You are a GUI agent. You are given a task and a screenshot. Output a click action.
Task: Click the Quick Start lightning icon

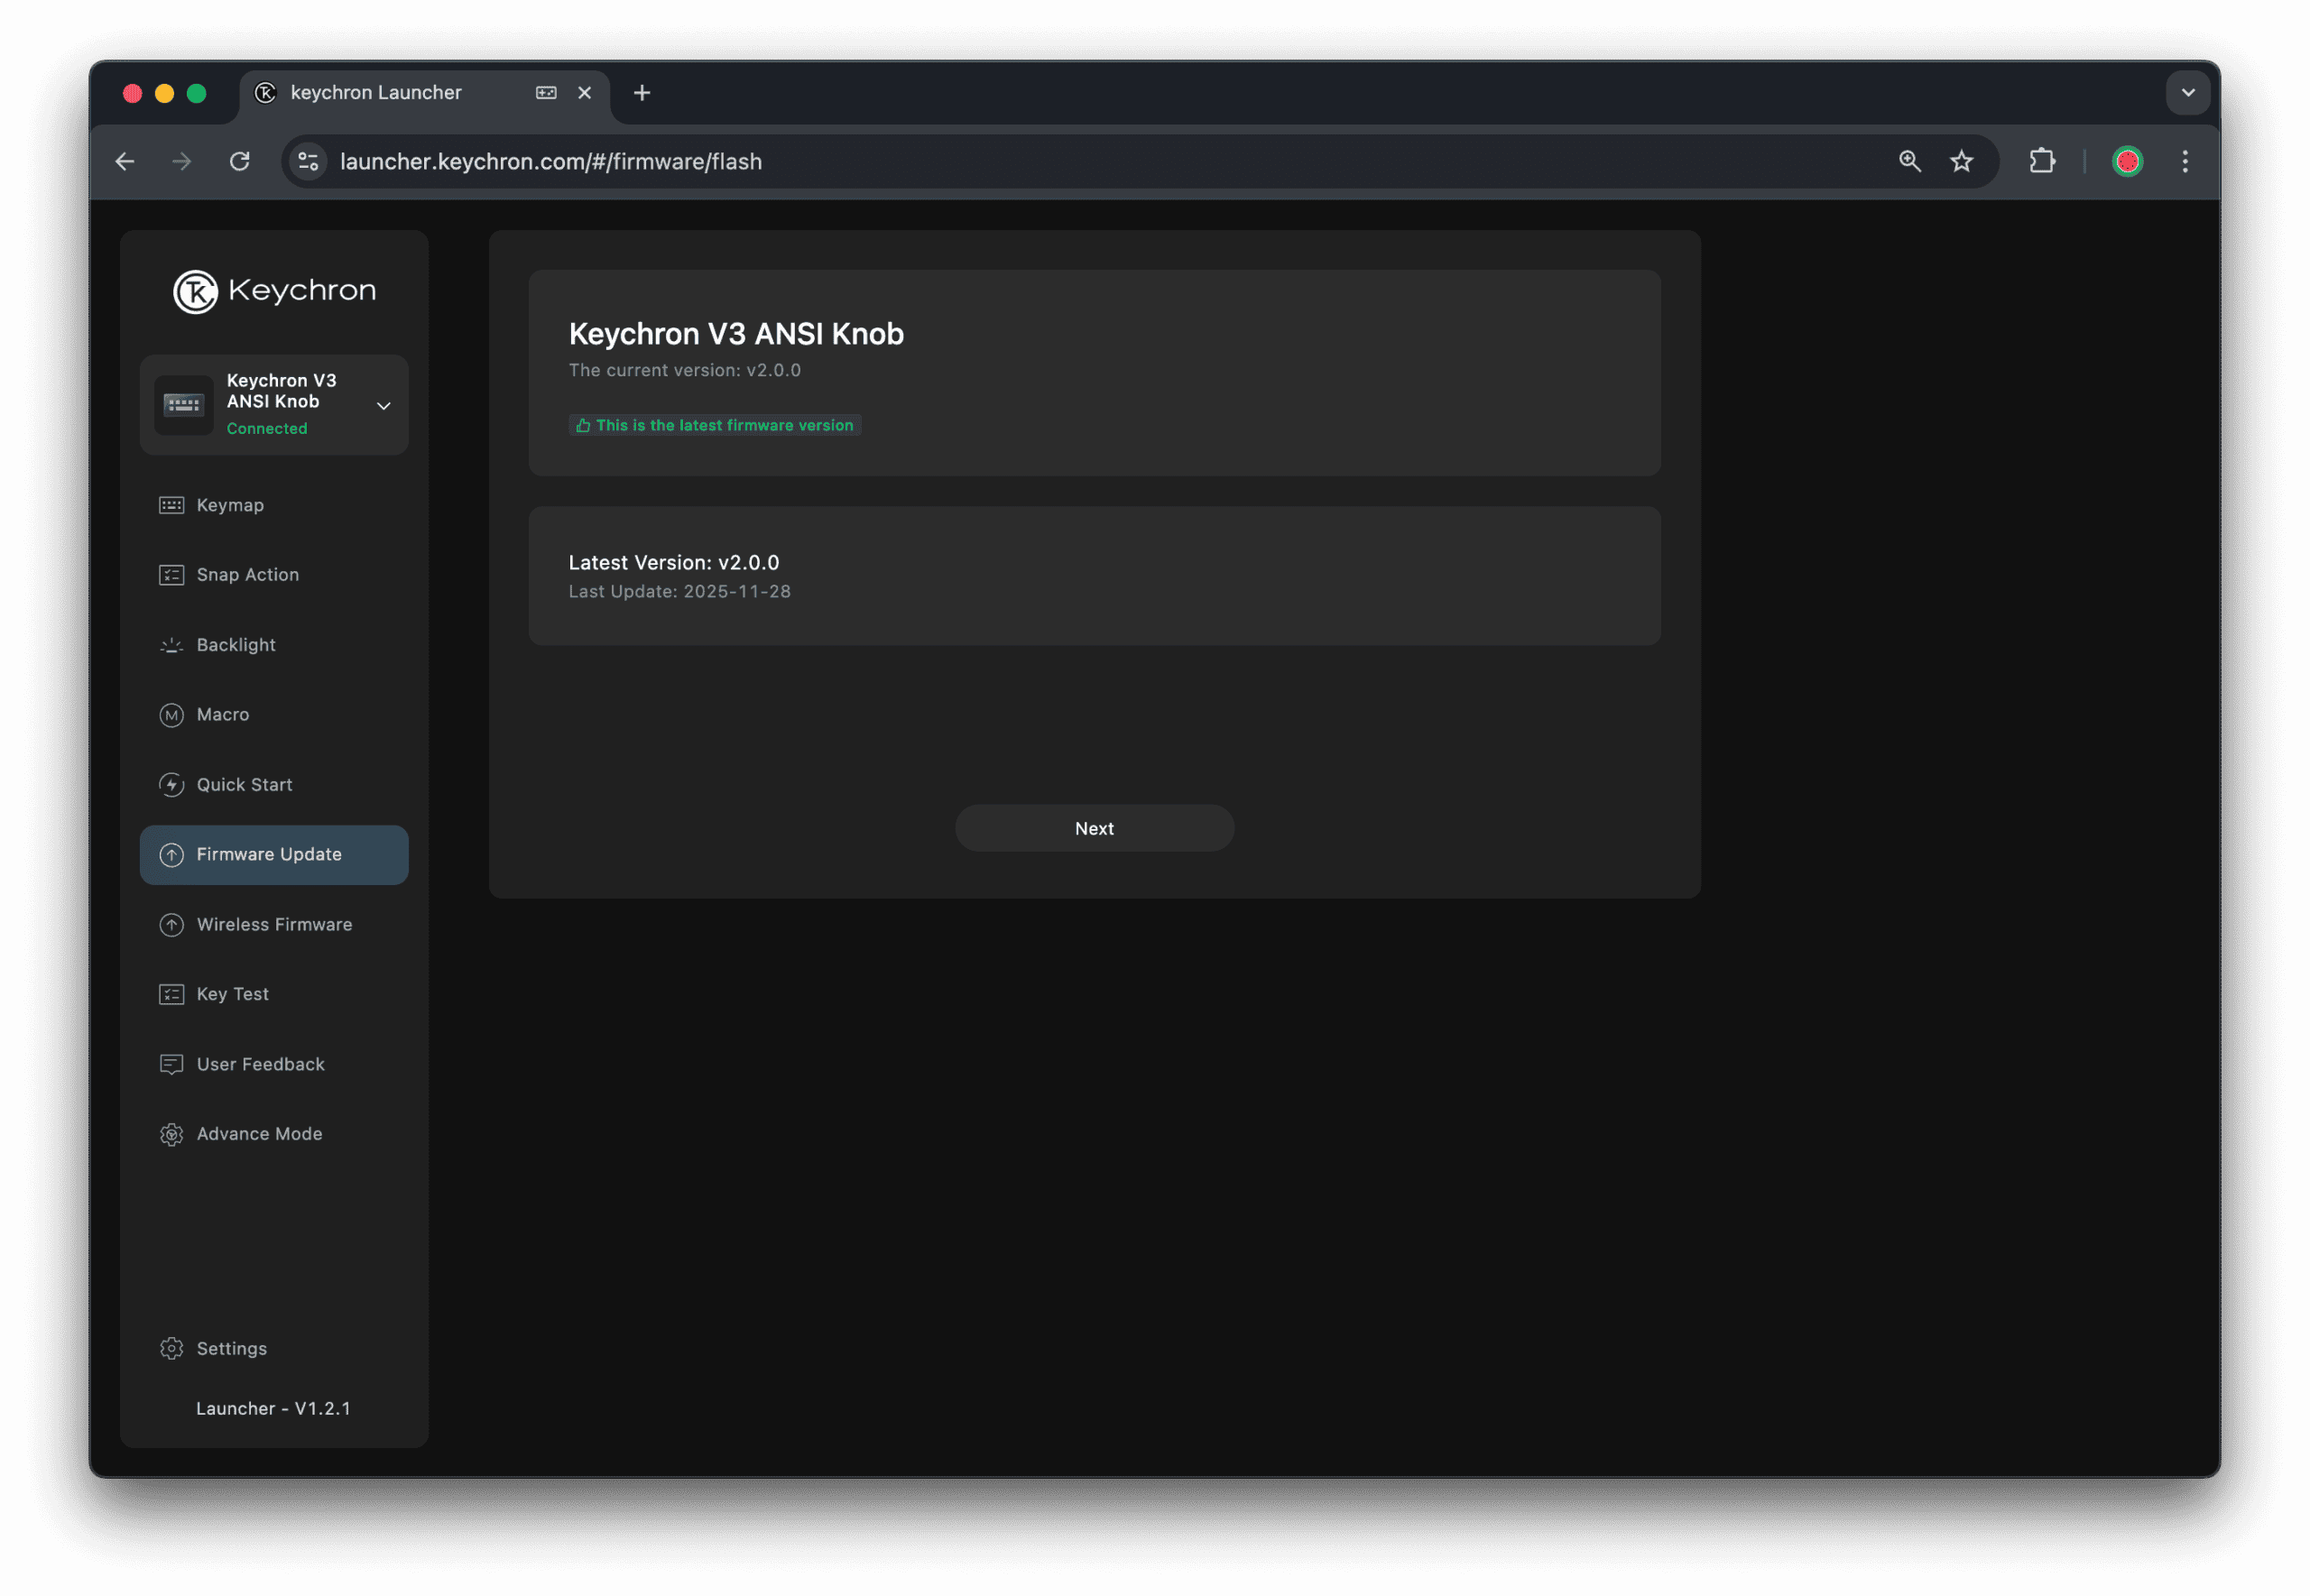(172, 785)
